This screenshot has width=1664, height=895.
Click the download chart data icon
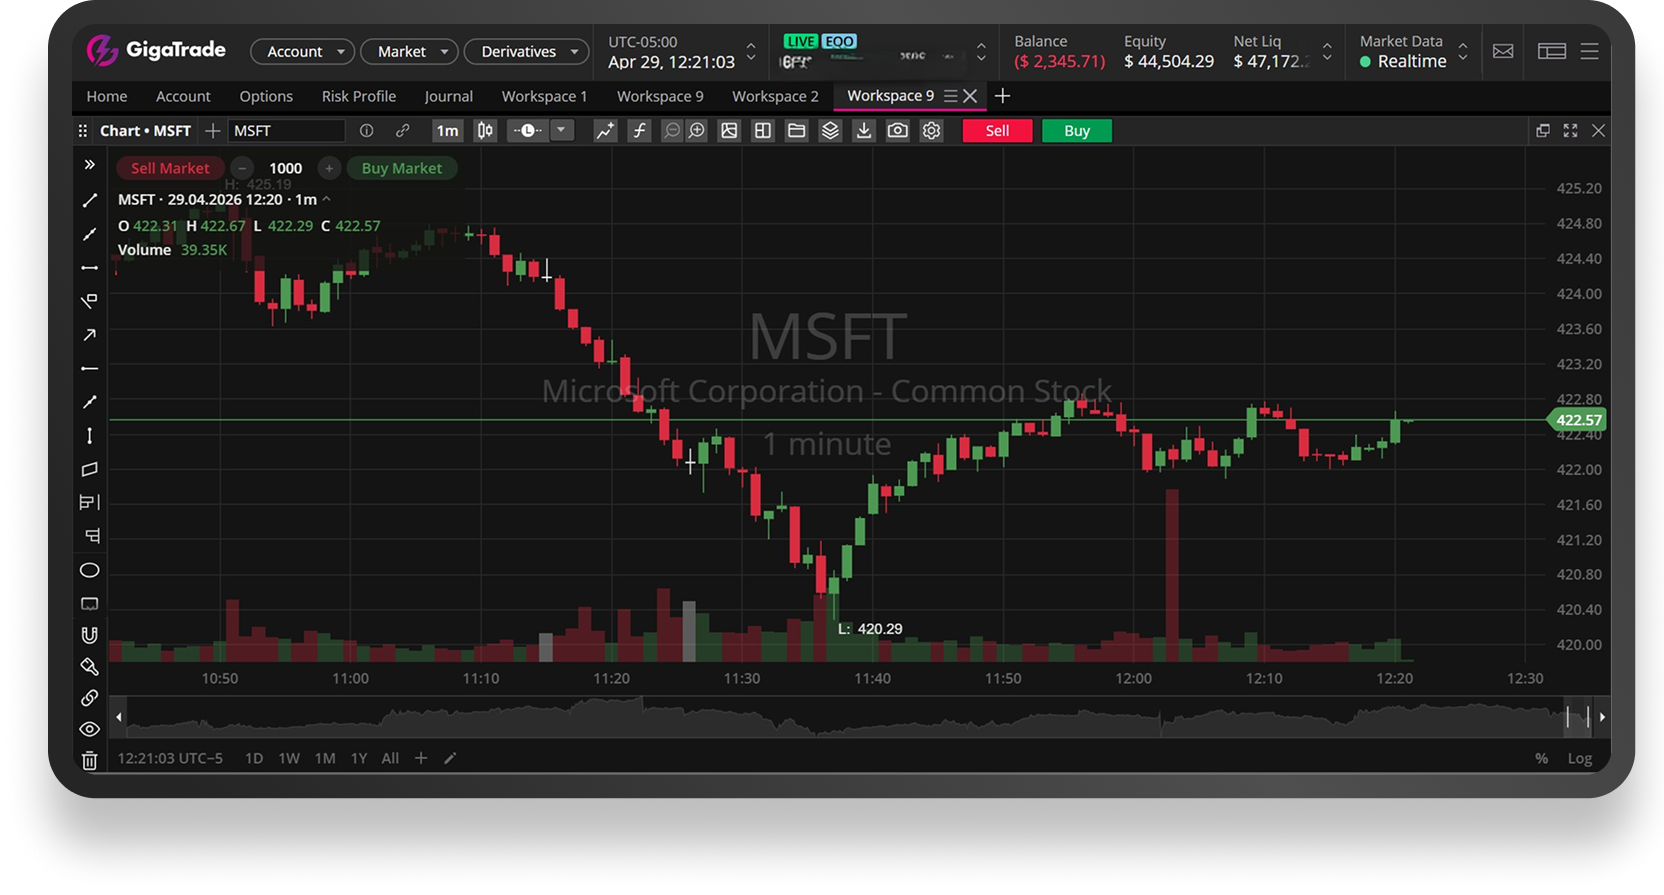(864, 131)
